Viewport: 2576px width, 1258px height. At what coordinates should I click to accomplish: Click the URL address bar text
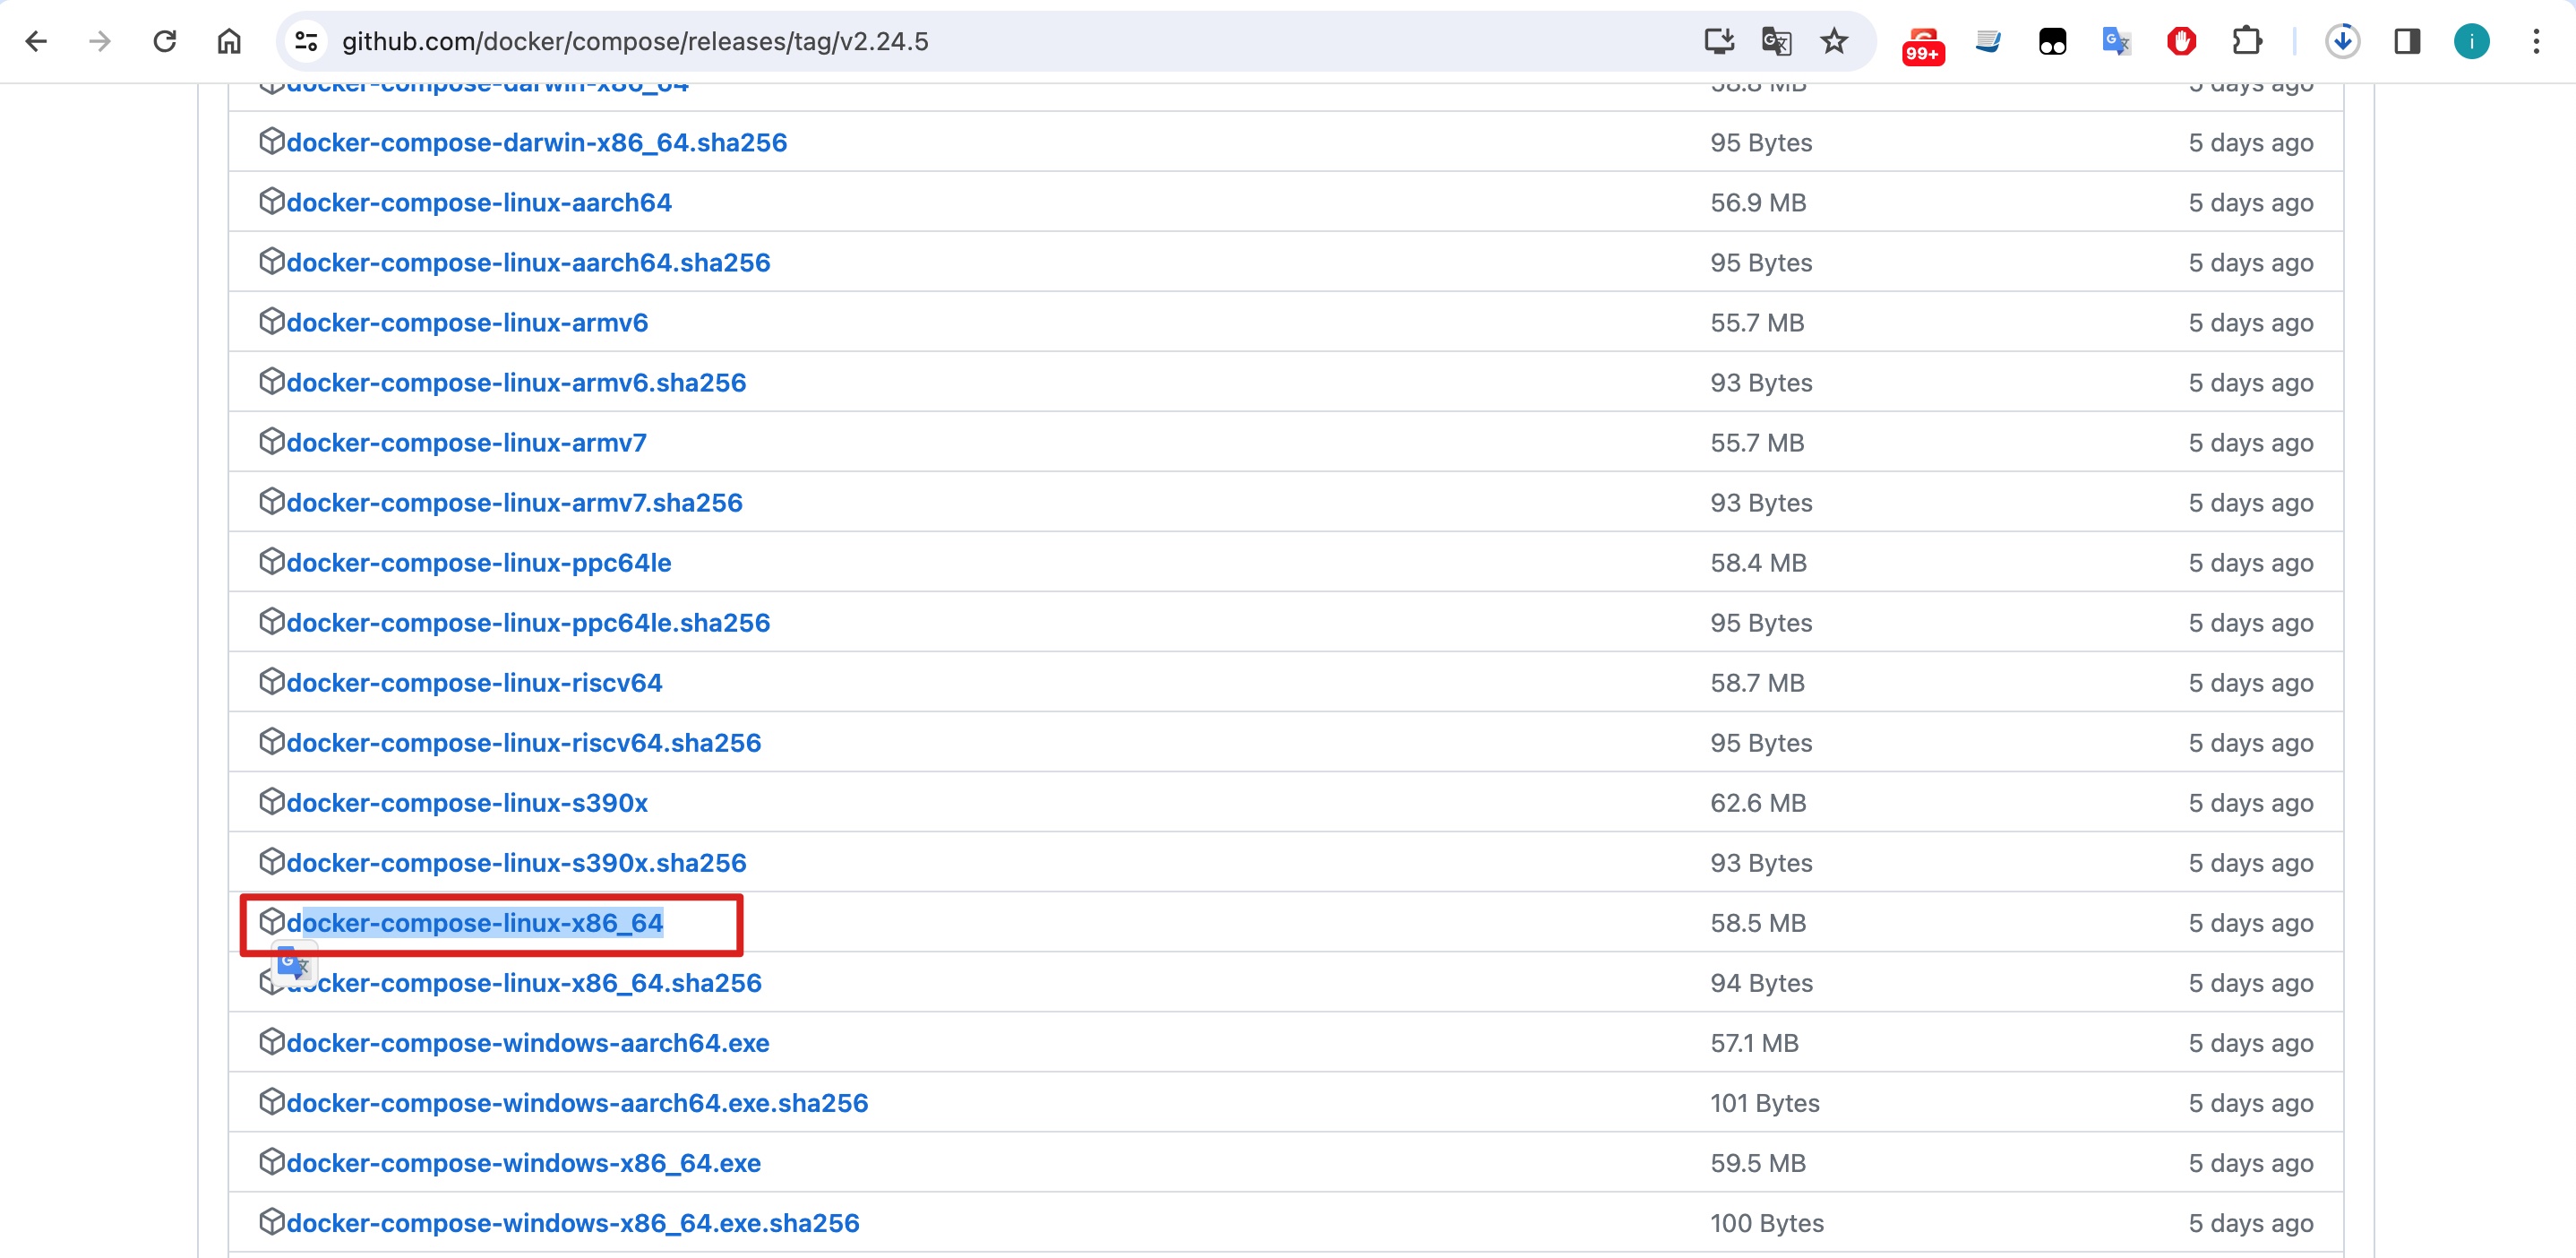pyautogui.click(x=635, y=41)
